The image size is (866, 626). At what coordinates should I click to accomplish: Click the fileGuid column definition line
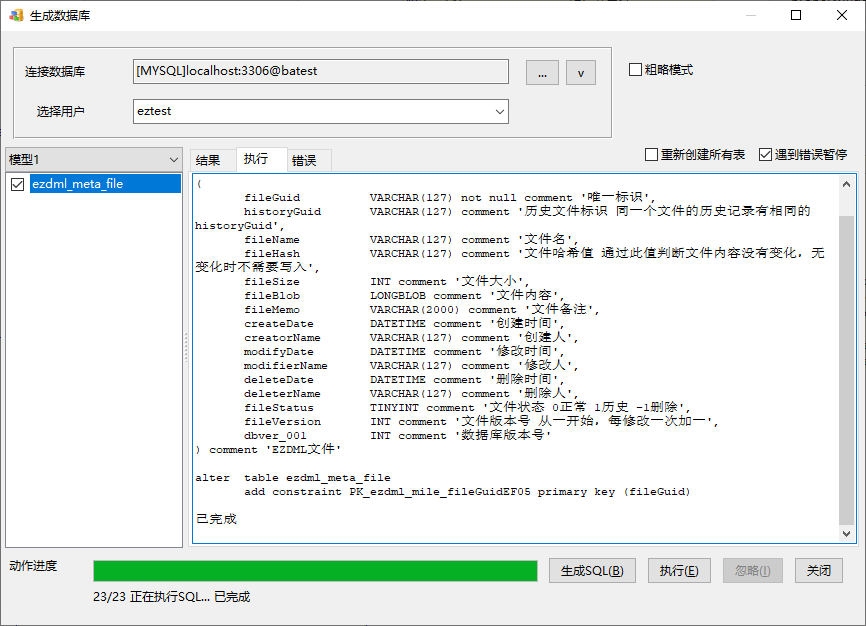tap(450, 197)
